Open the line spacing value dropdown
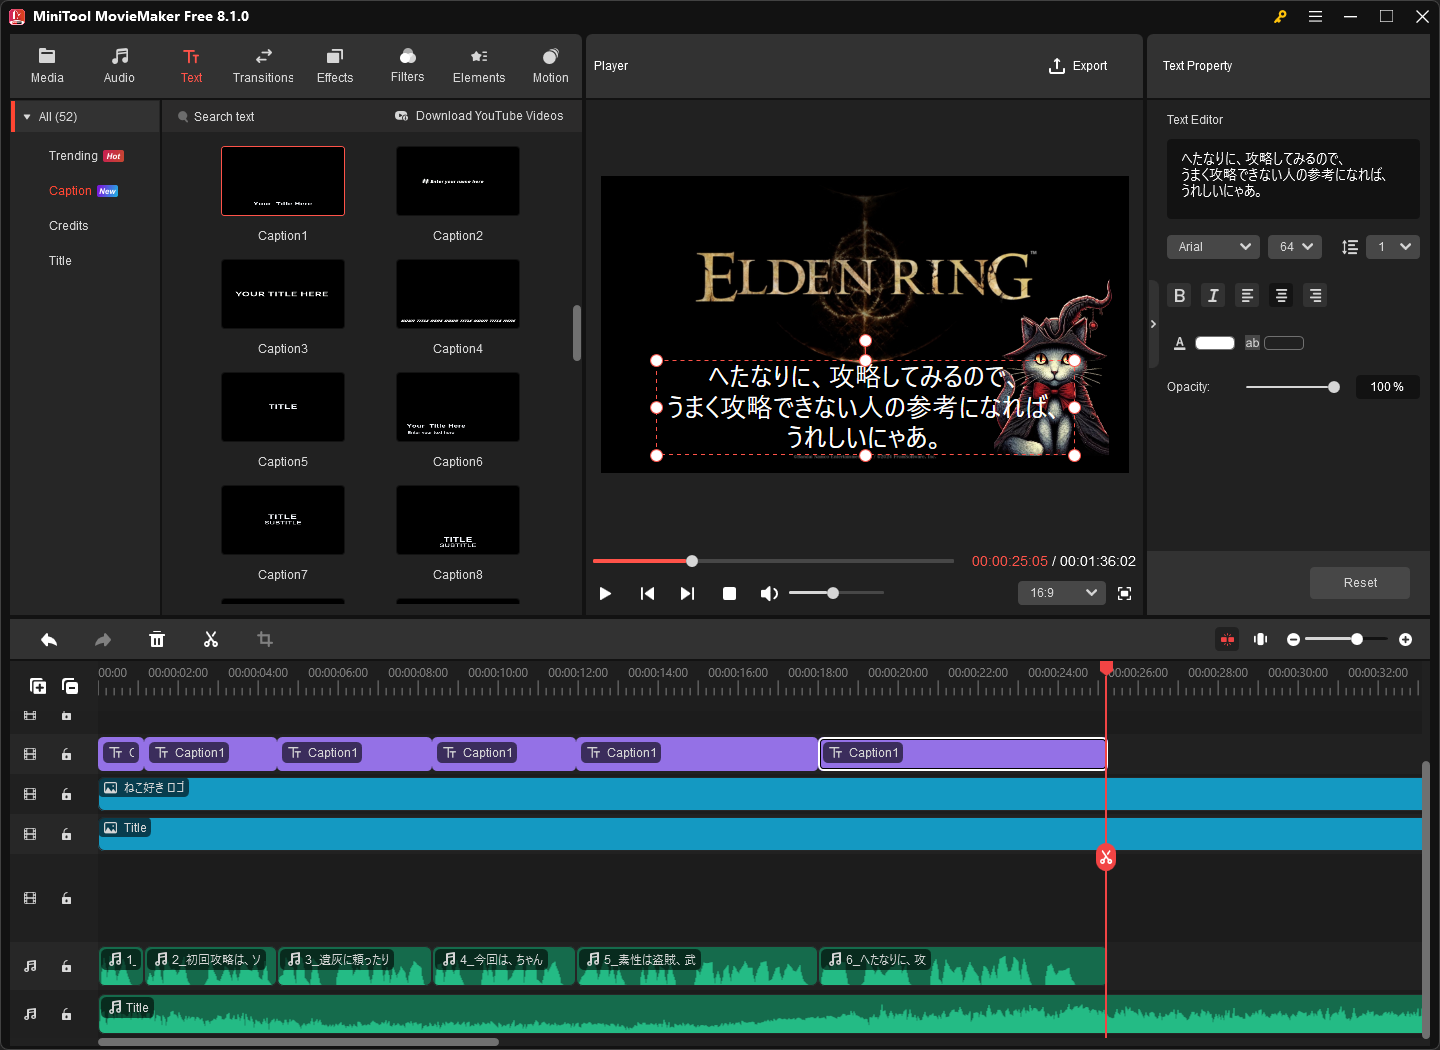This screenshot has width=1440, height=1050. click(x=1393, y=247)
